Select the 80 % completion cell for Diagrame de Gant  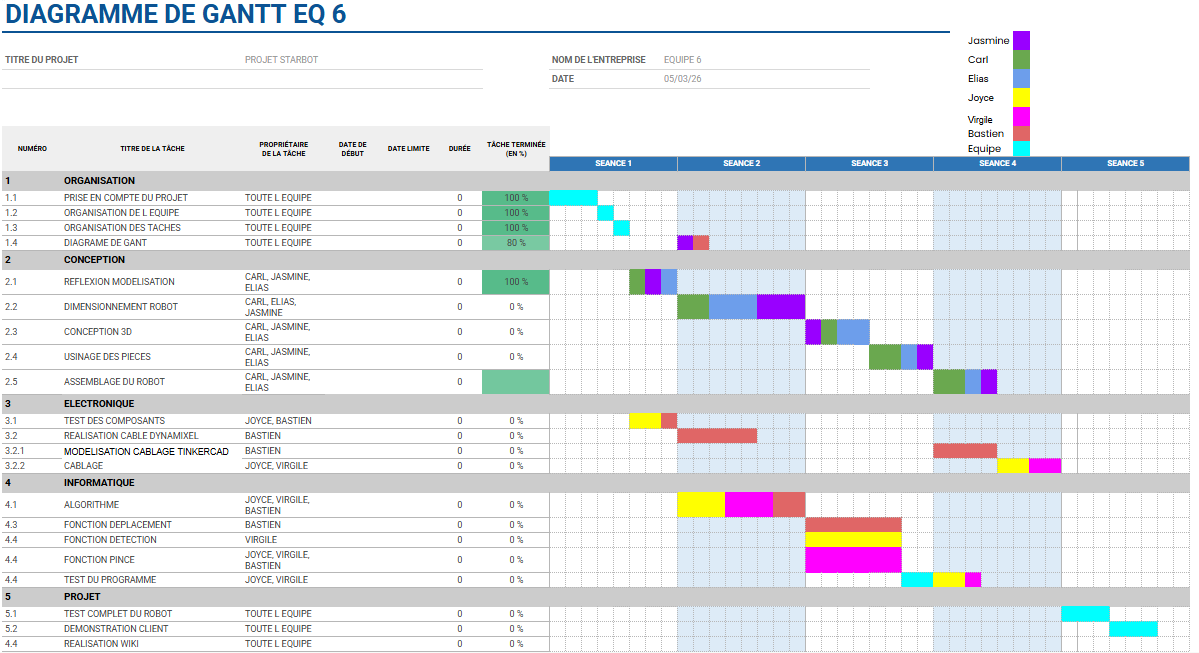point(516,243)
